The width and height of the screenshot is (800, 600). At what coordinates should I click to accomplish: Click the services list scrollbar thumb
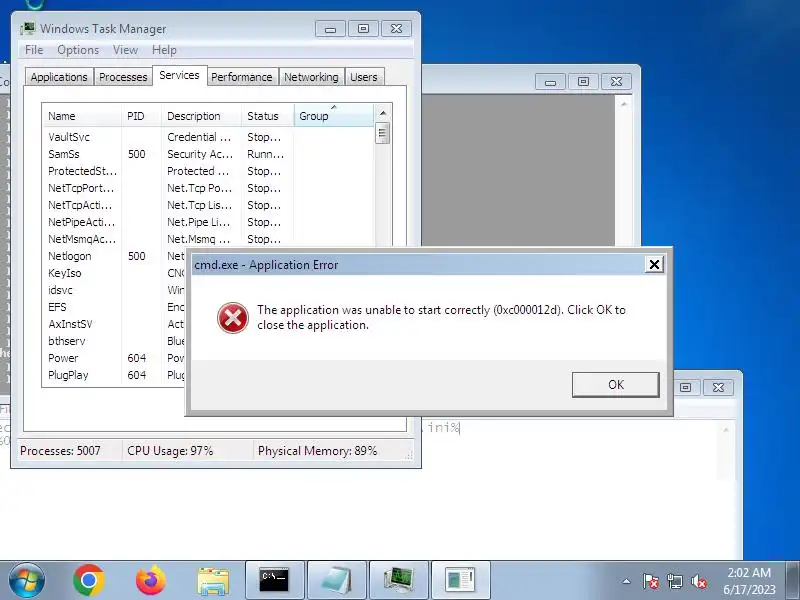tap(383, 133)
